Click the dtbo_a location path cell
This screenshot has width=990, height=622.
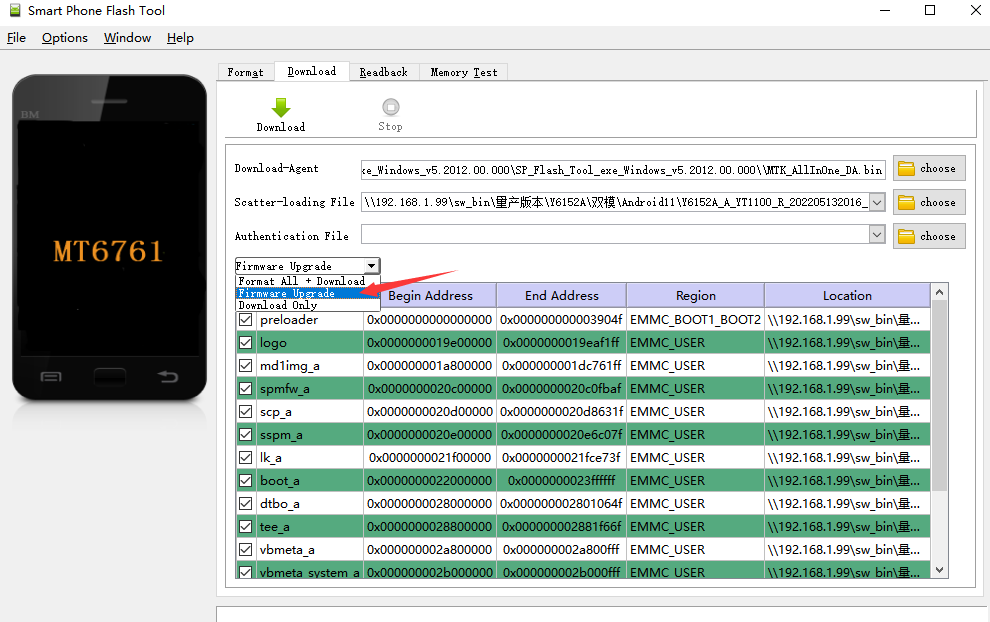(x=847, y=504)
